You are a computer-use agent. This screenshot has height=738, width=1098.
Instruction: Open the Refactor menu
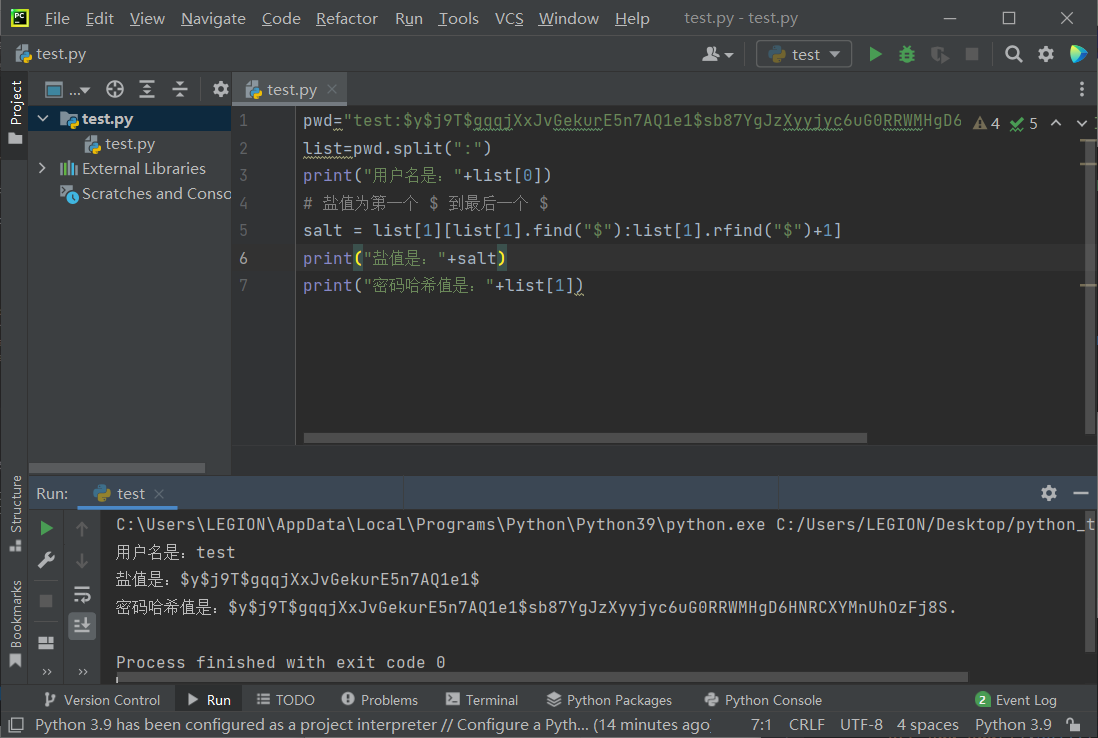pos(347,19)
